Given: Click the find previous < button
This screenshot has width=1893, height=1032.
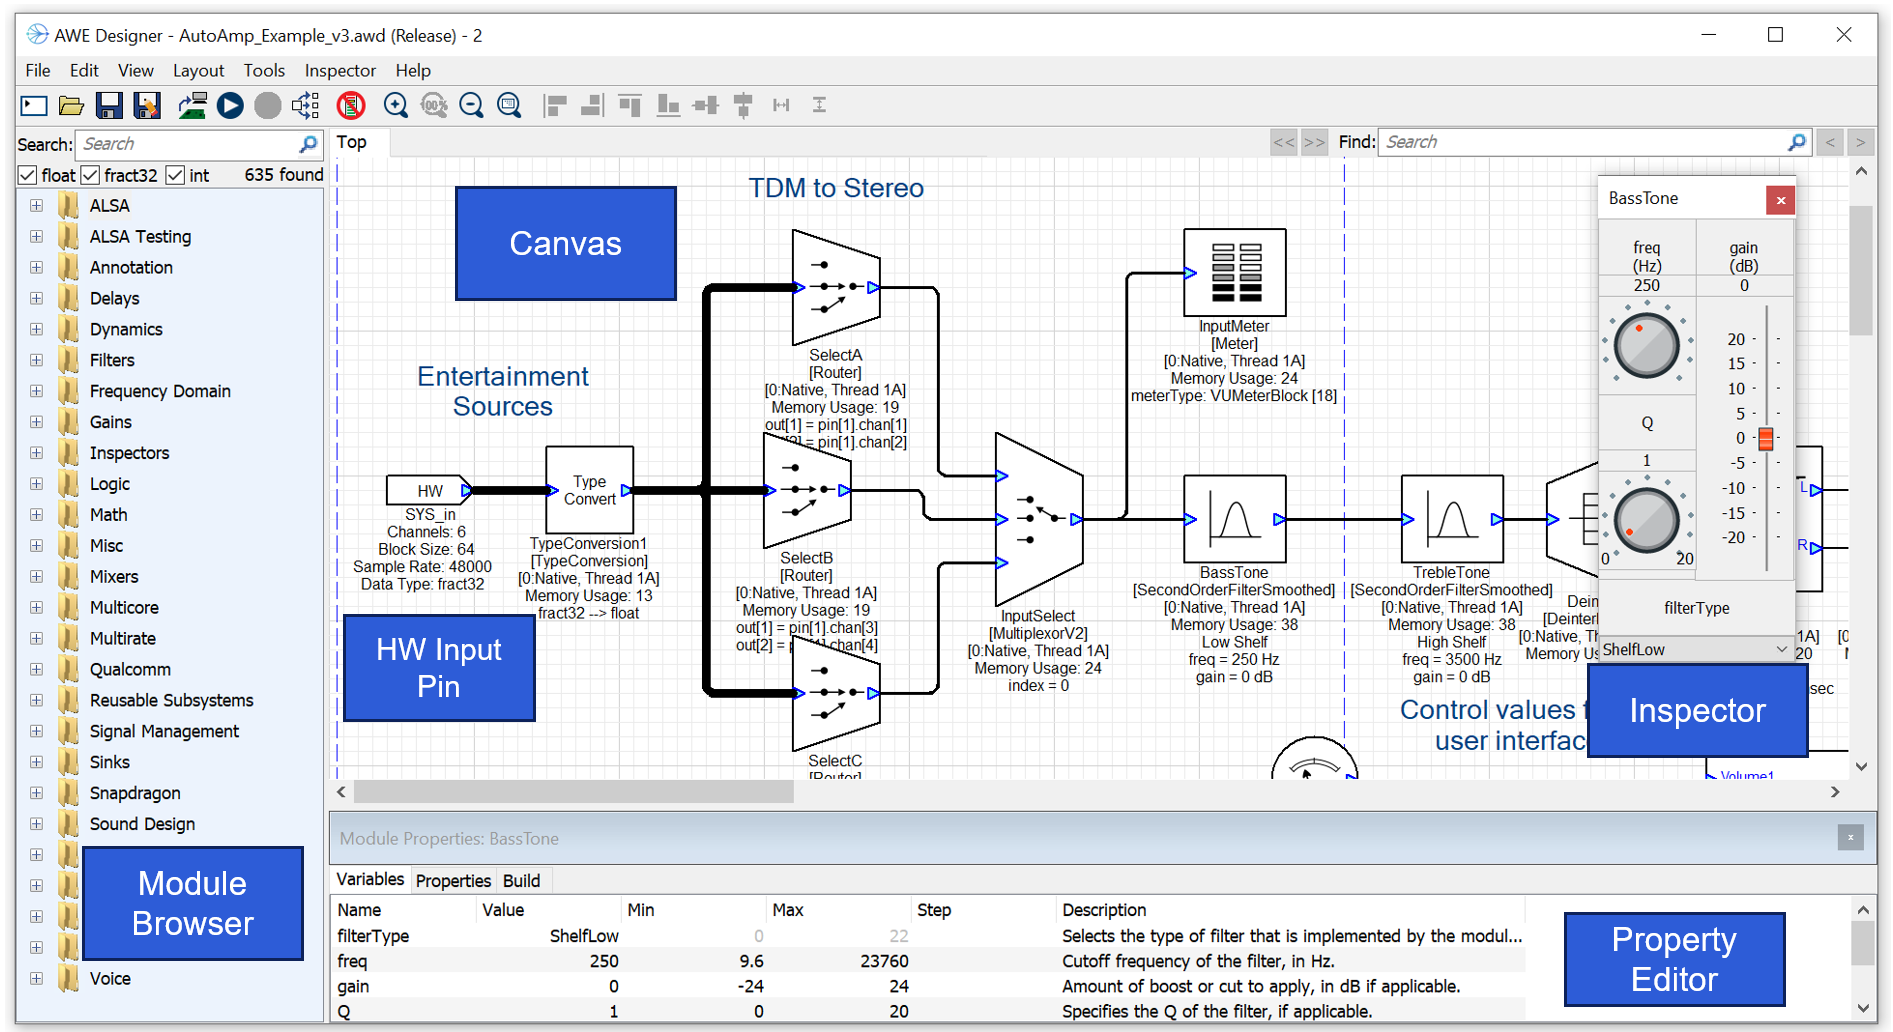Looking at the screenshot, I should [x=1830, y=142].
